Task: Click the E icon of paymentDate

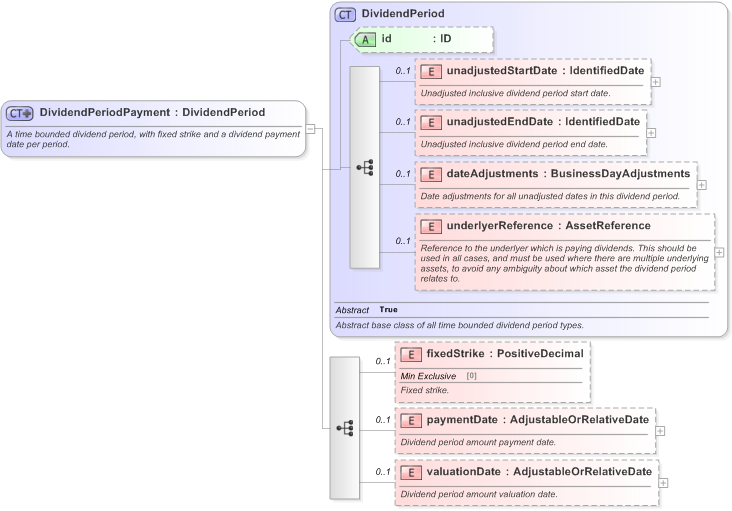Action: tap(411, 420)
